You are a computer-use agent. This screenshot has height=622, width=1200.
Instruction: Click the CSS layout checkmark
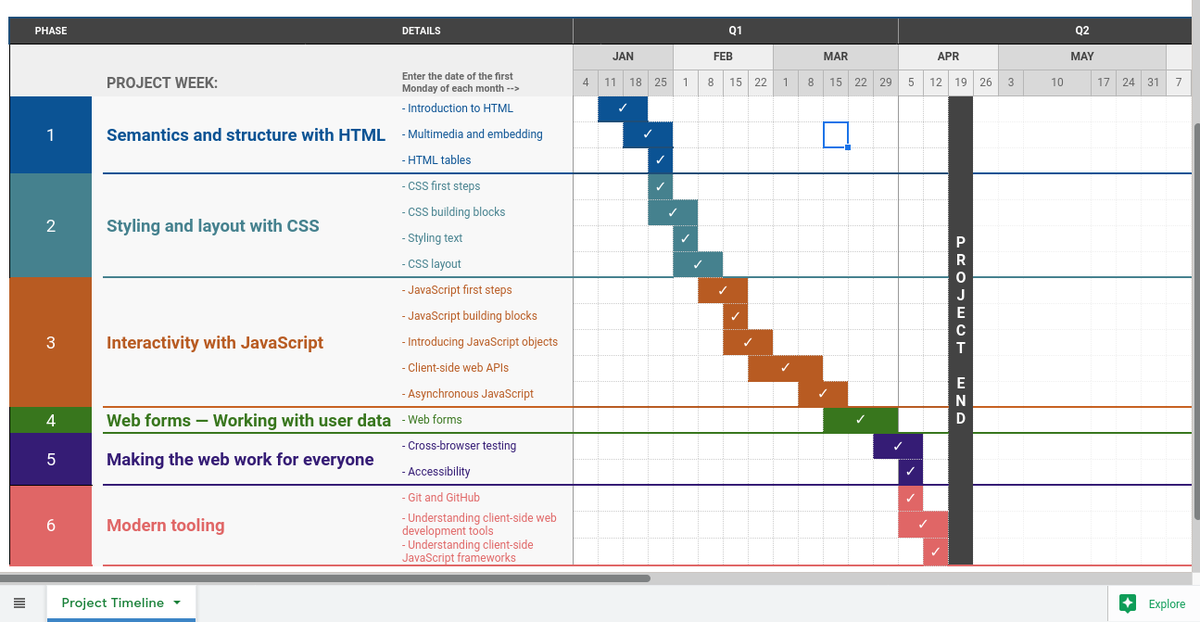(x=697, y=264)
